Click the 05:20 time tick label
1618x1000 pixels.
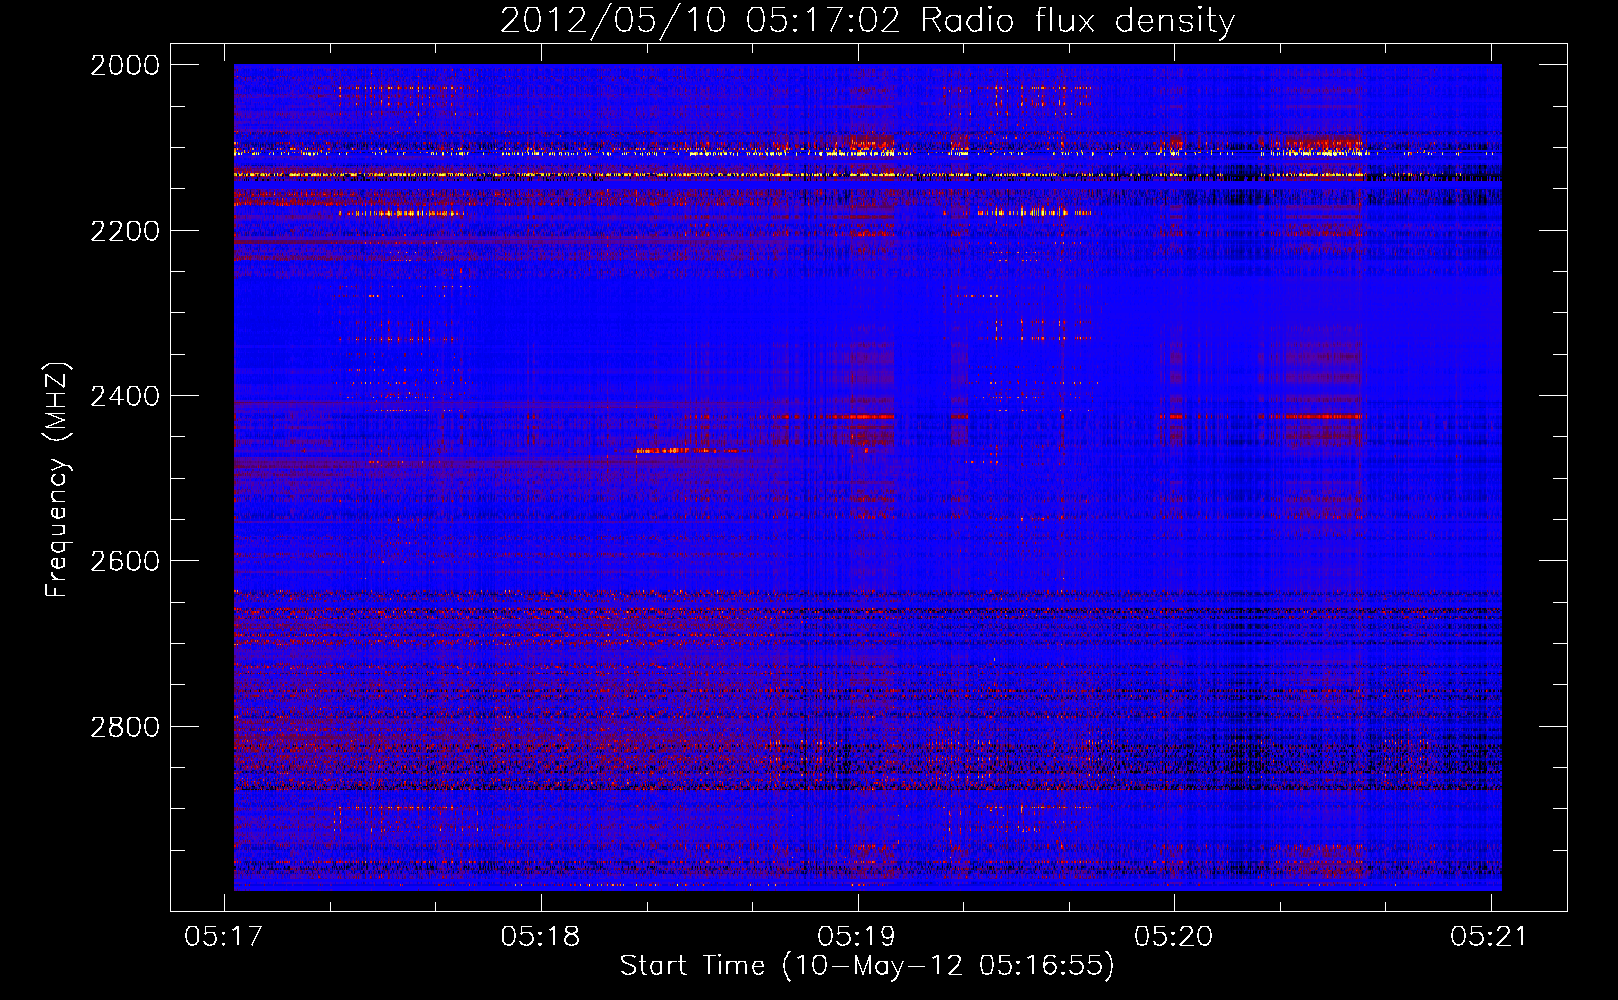click(1174, 936)
